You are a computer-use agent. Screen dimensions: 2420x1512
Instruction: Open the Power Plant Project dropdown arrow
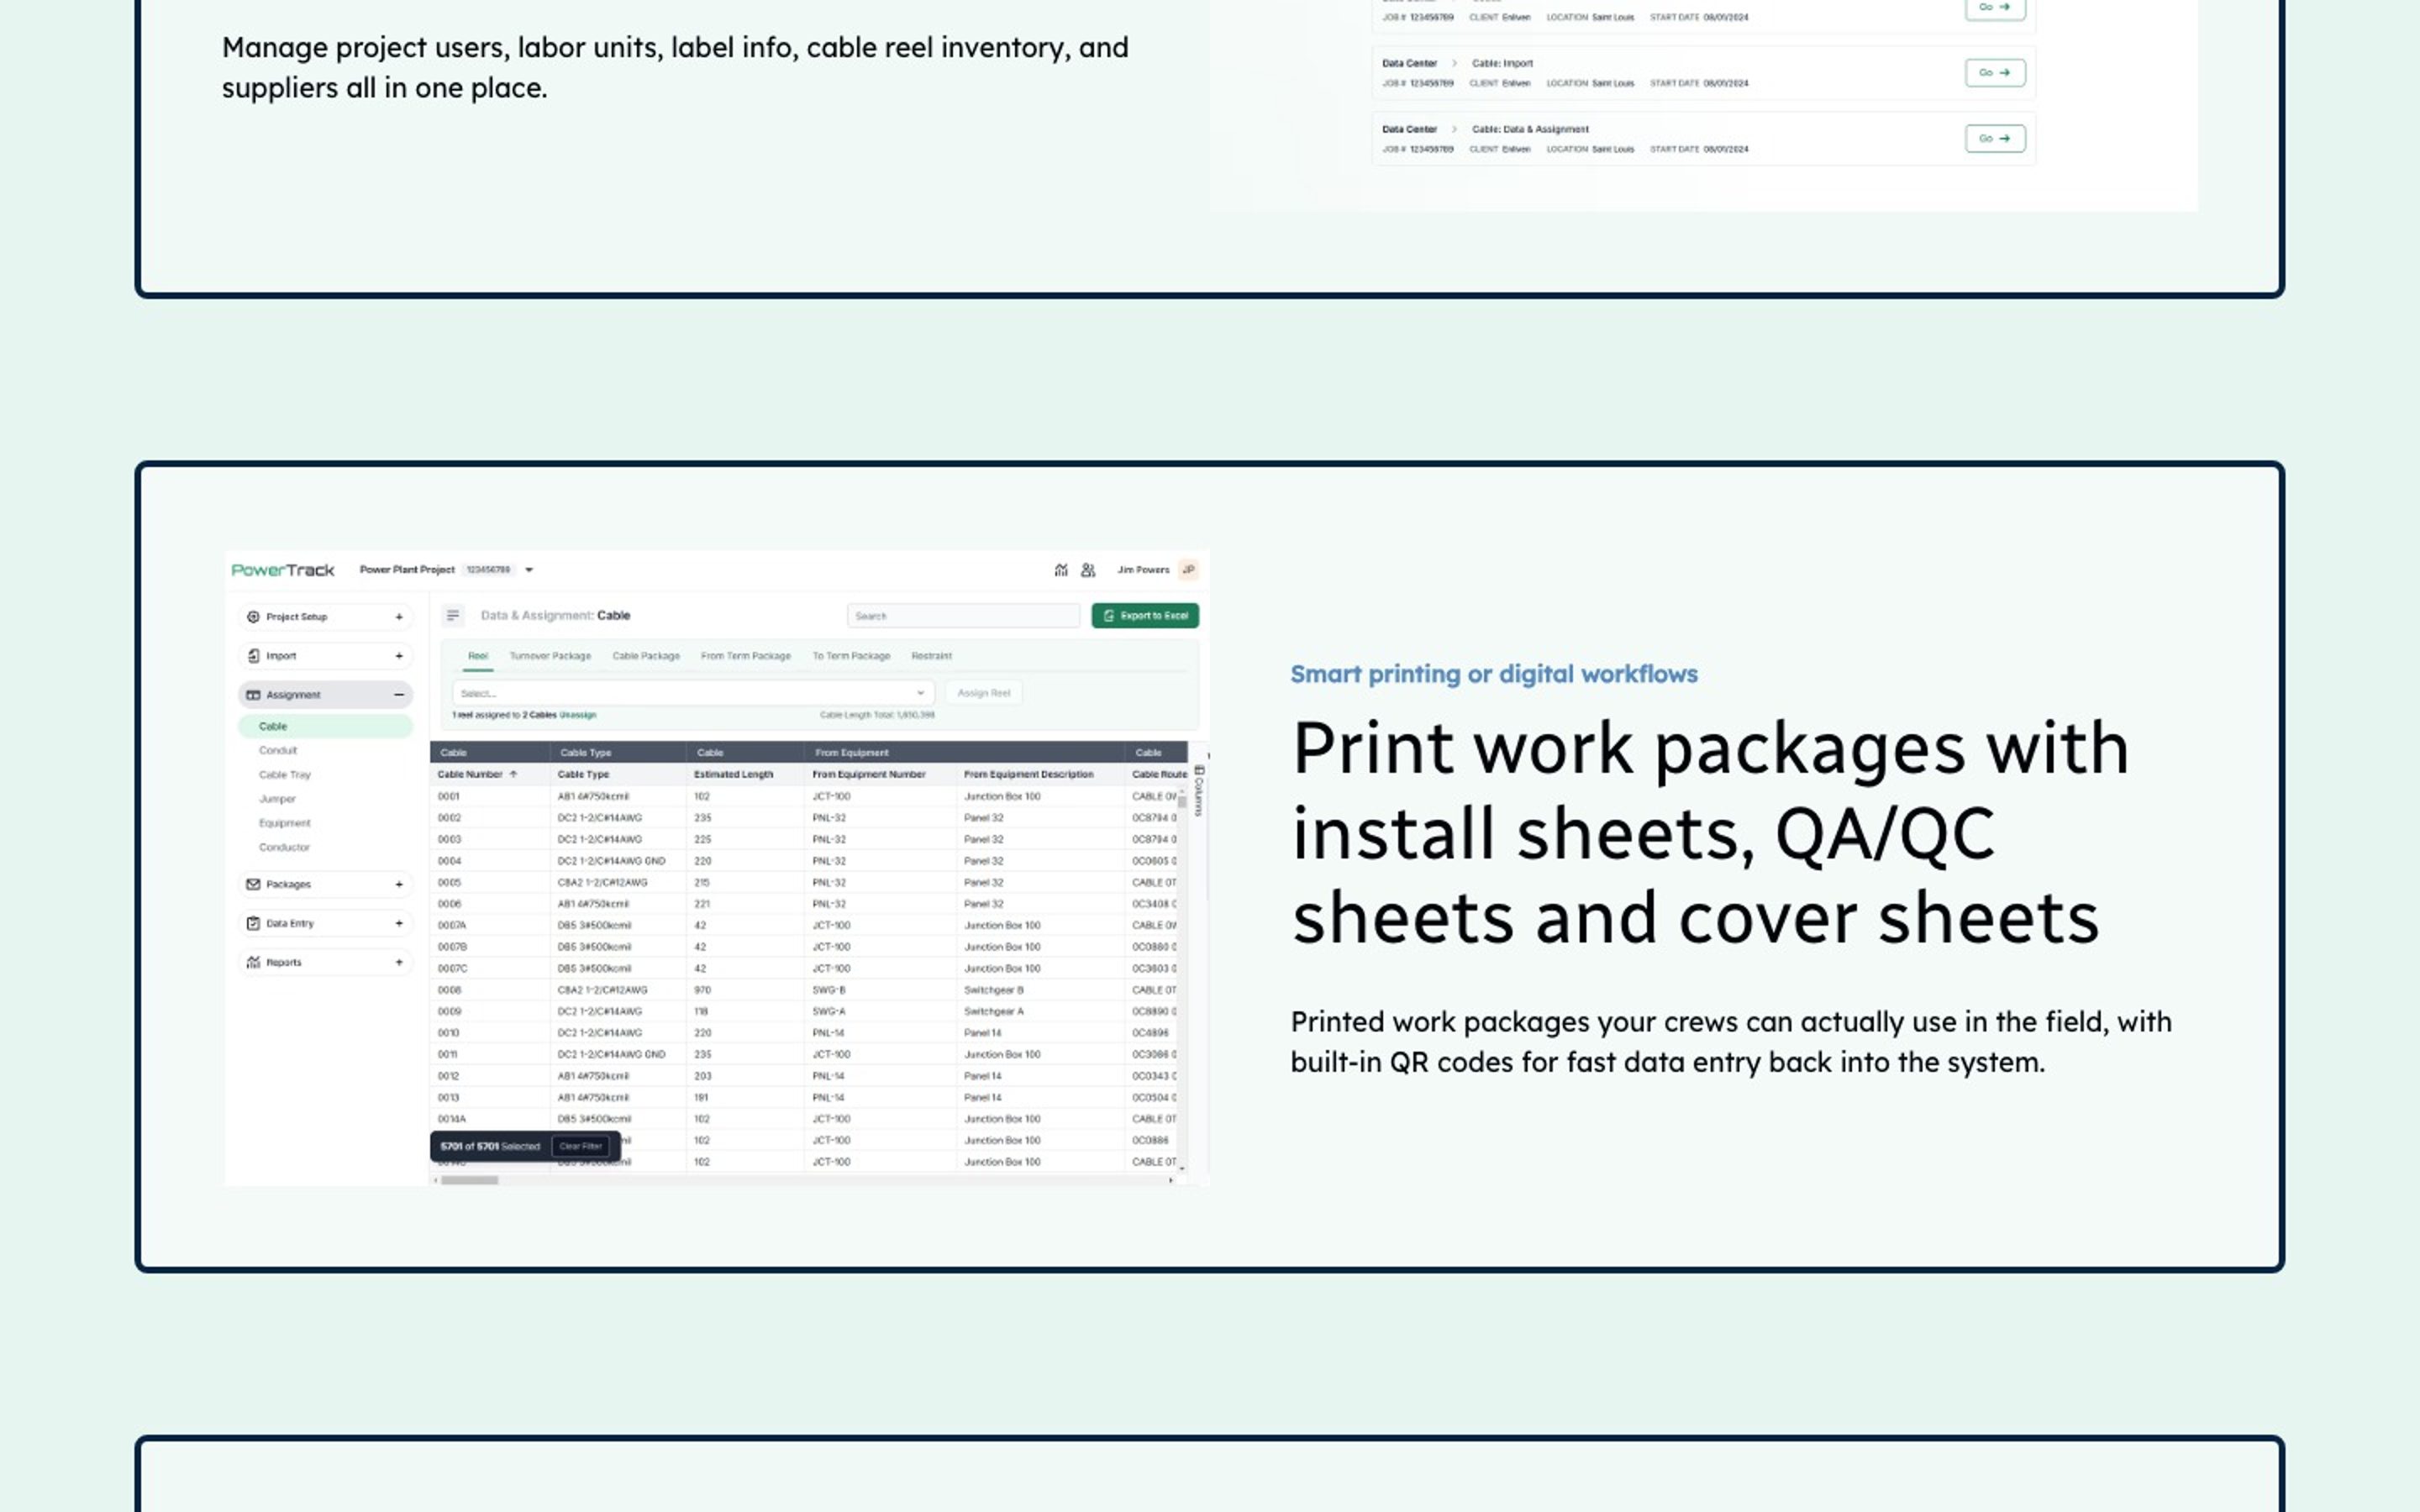point(529,570)
